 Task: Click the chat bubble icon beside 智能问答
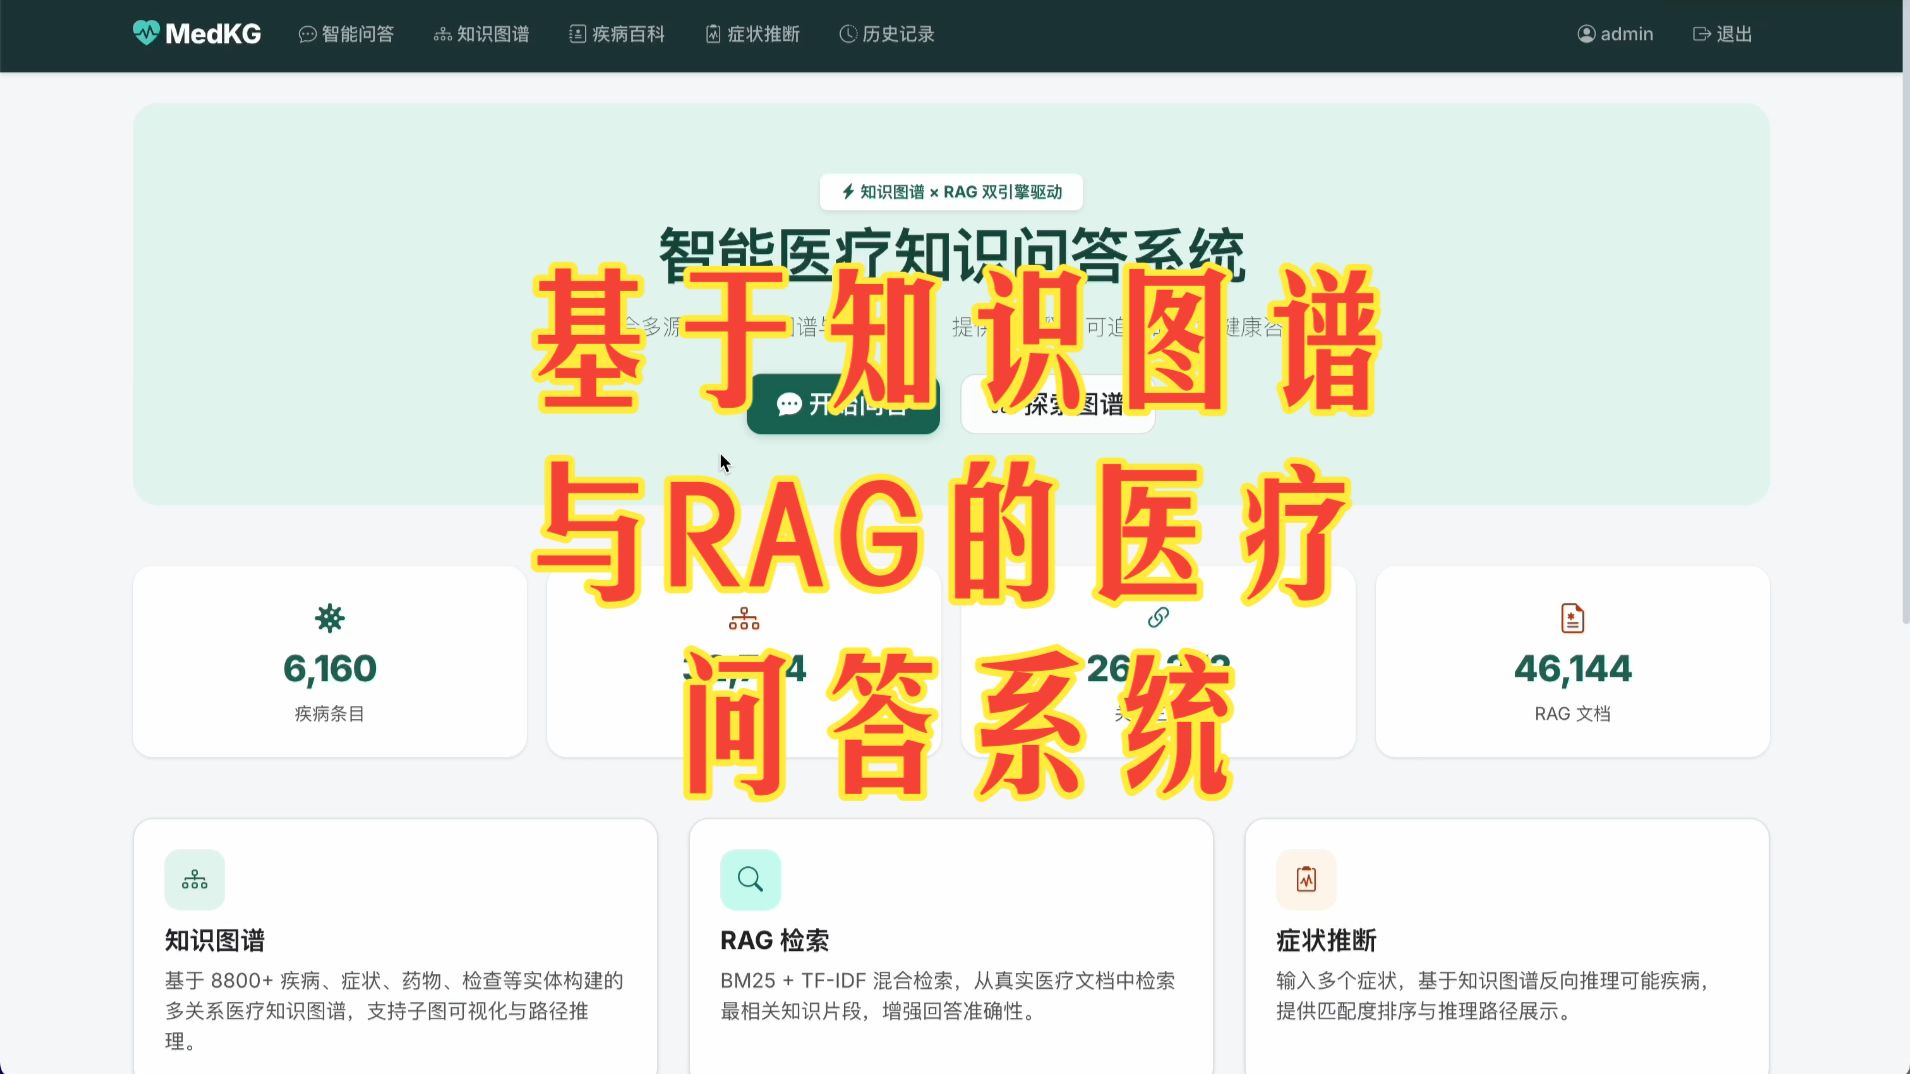(307, 34)
